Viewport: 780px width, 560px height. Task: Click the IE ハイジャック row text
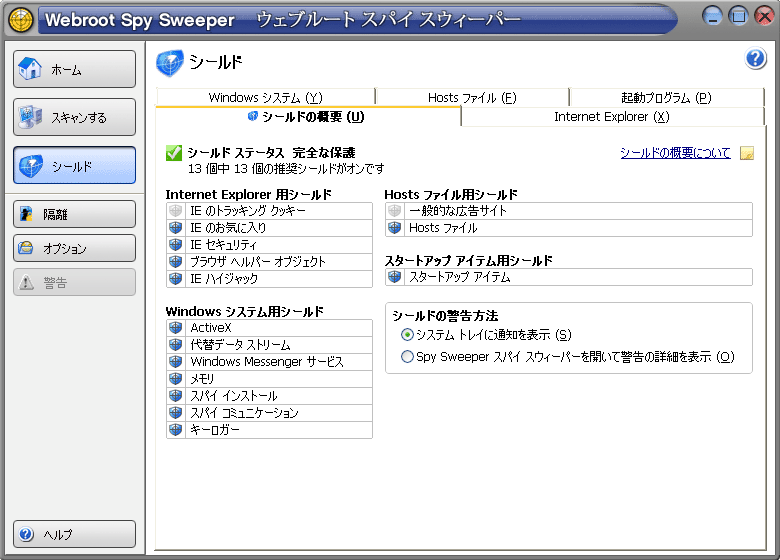point(224,279)
